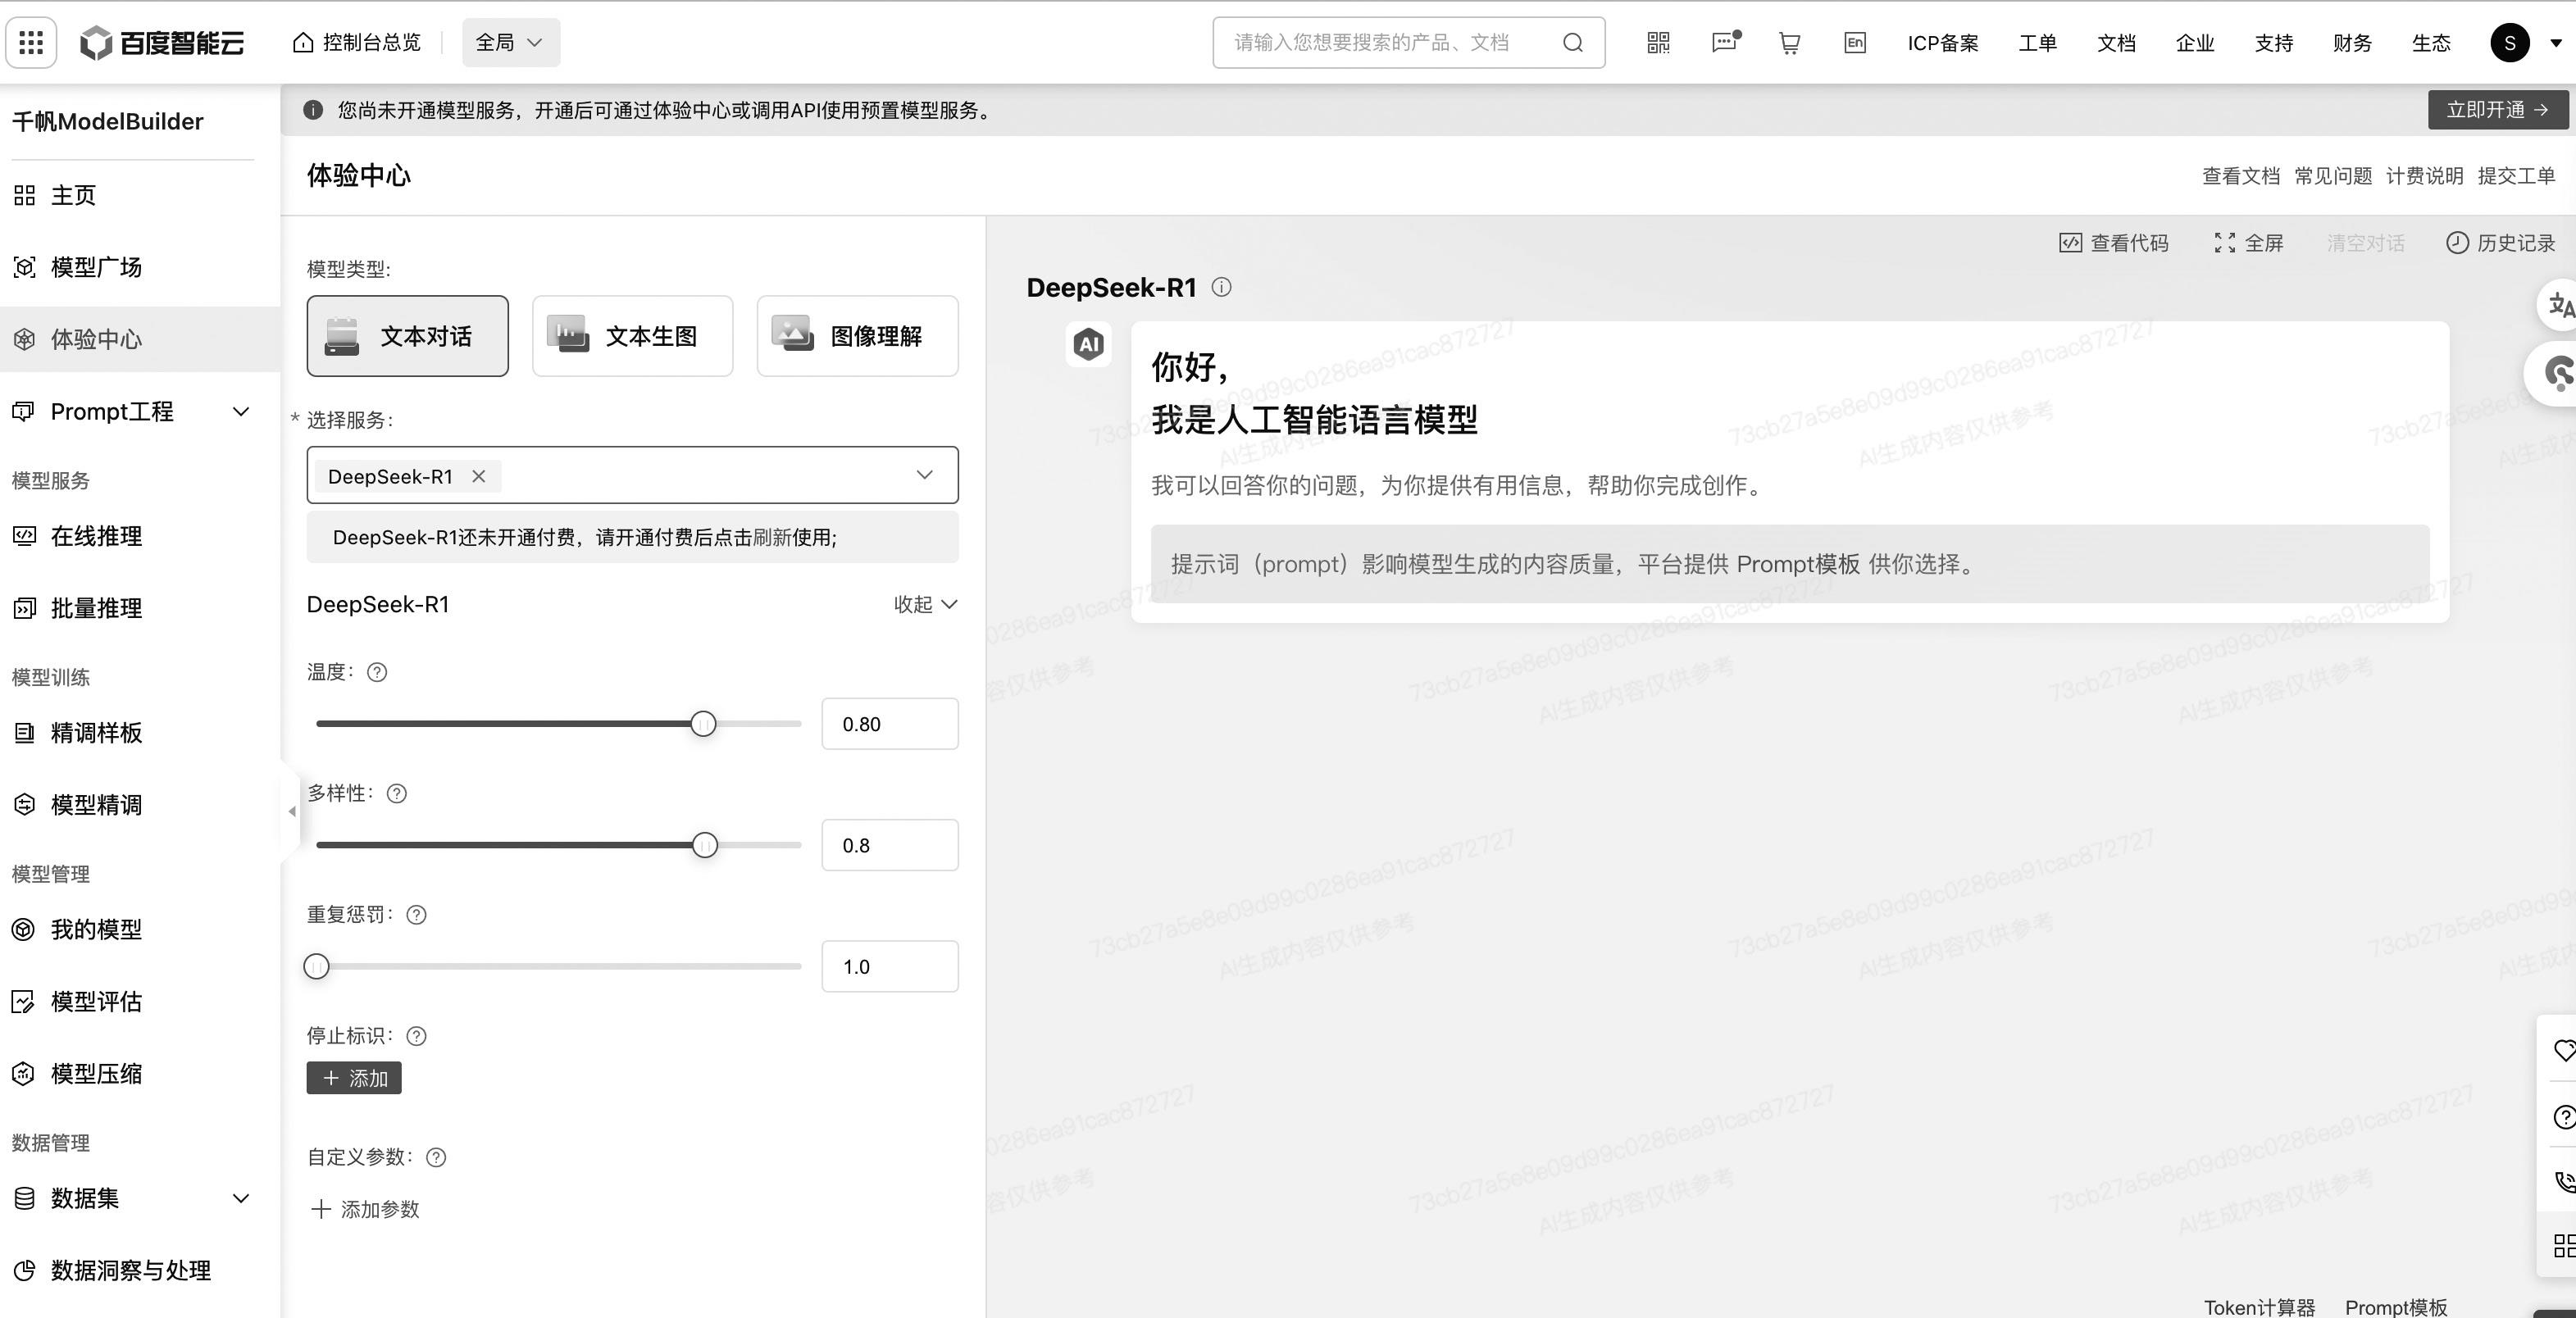Open the QR code icon

coord(1658,42)
